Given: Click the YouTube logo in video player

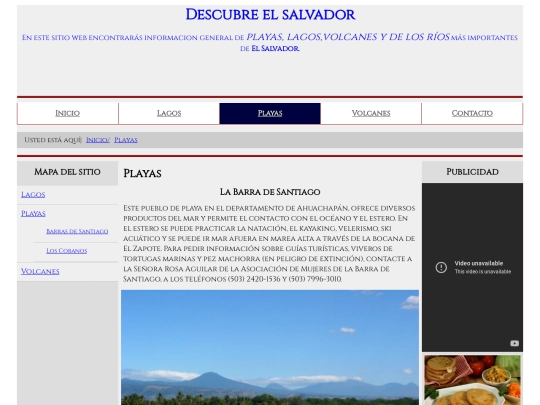Looking at the screenshot, I should tap(514, 343).
